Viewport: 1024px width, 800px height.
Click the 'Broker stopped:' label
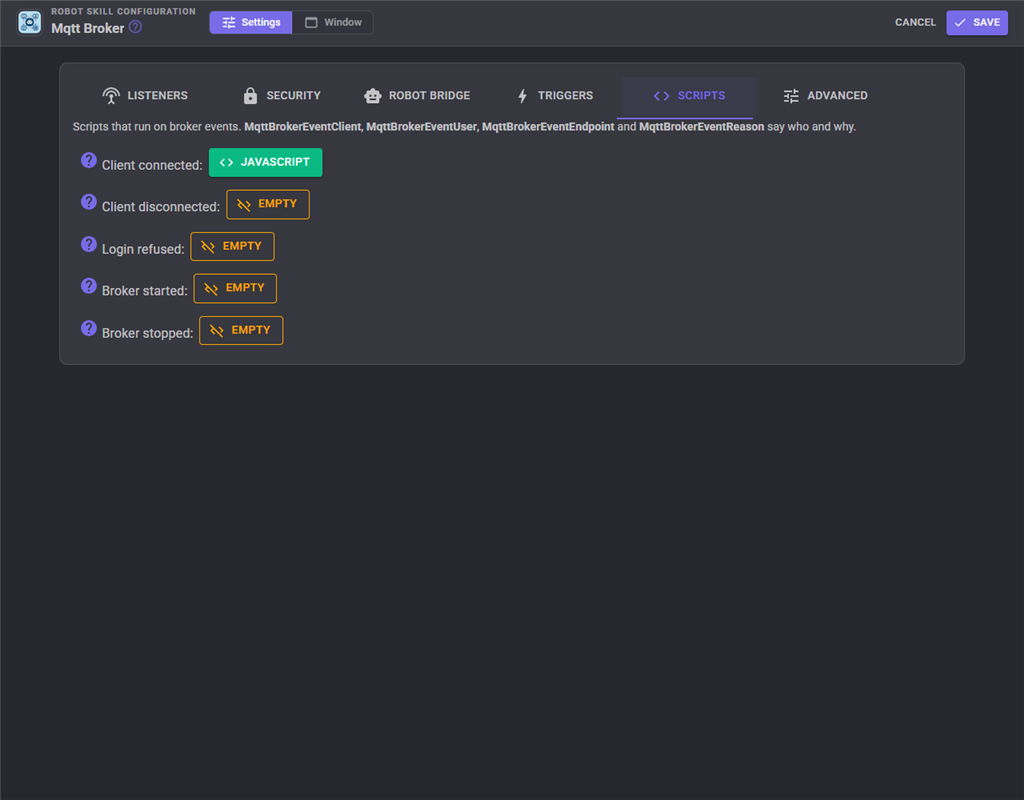click(148, 333)
